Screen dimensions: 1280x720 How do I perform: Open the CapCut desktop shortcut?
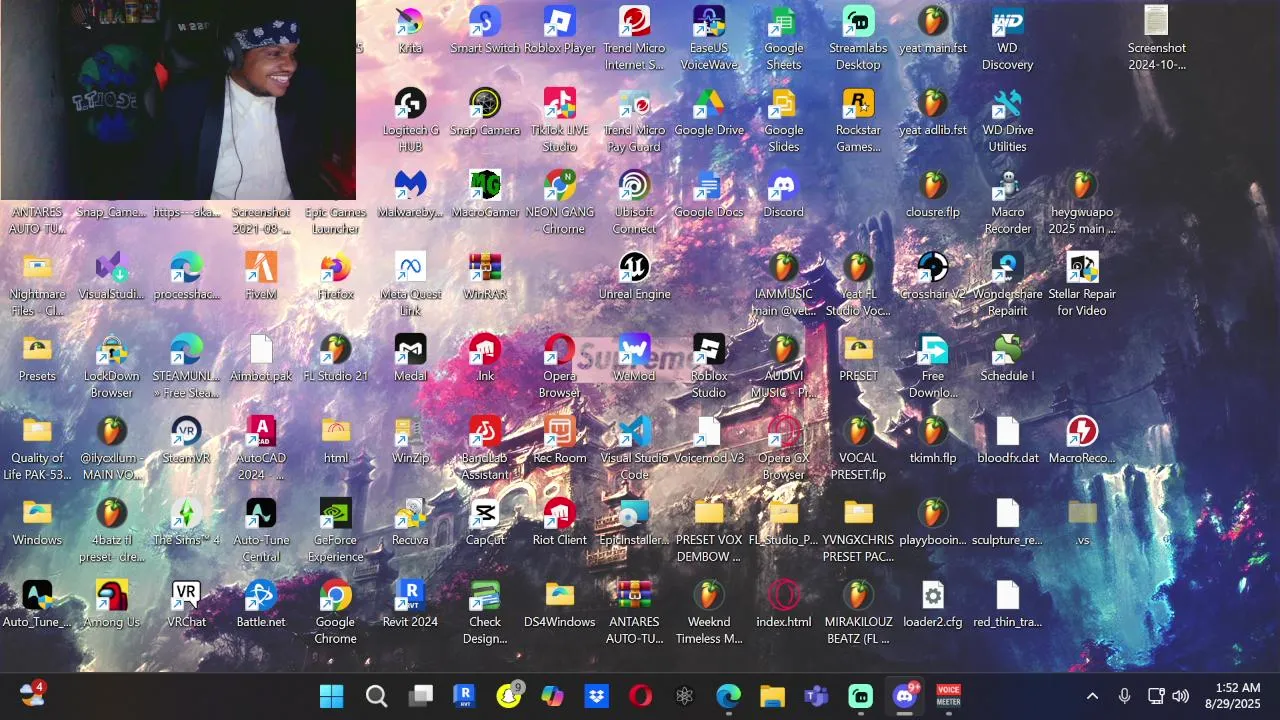(485, 522)
